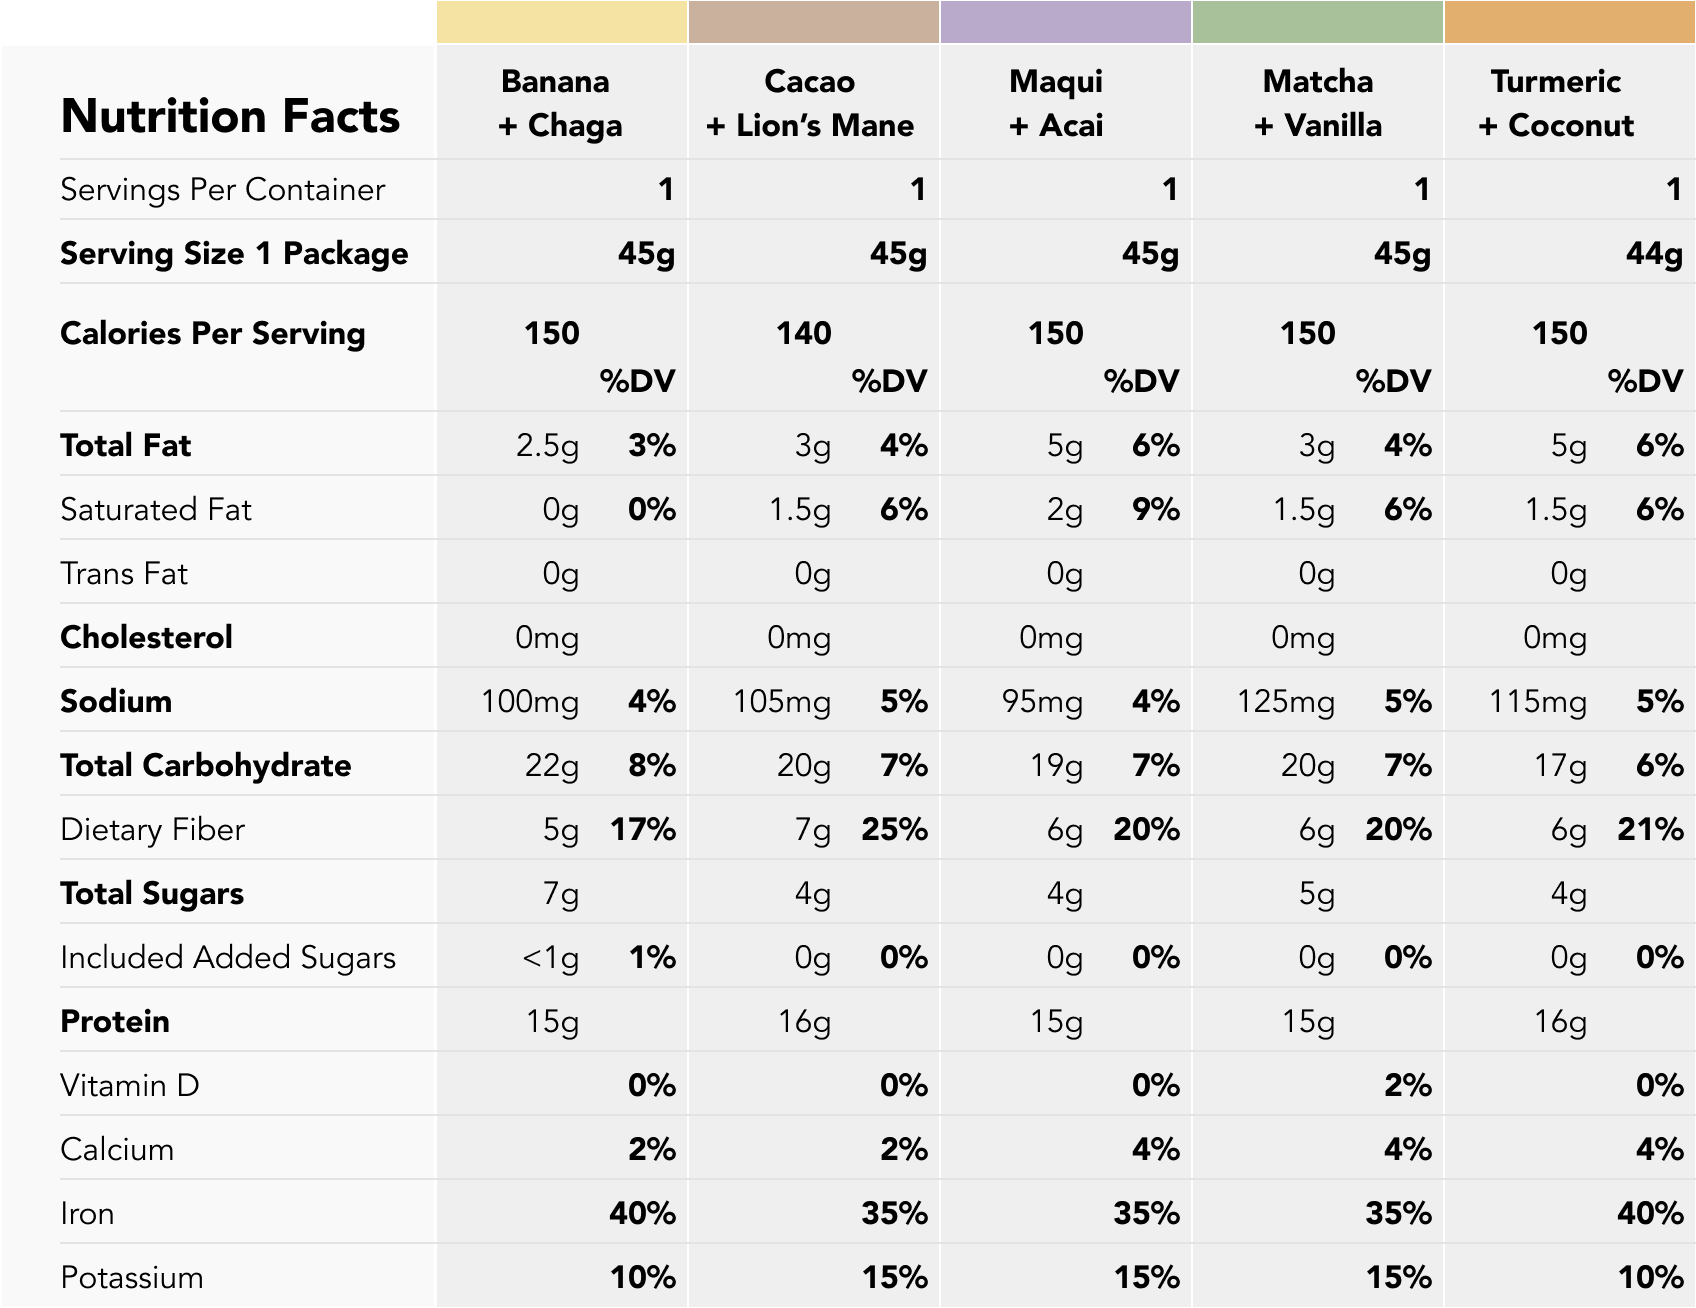Choose the Turmeric + Coconut column heading

1556,103
